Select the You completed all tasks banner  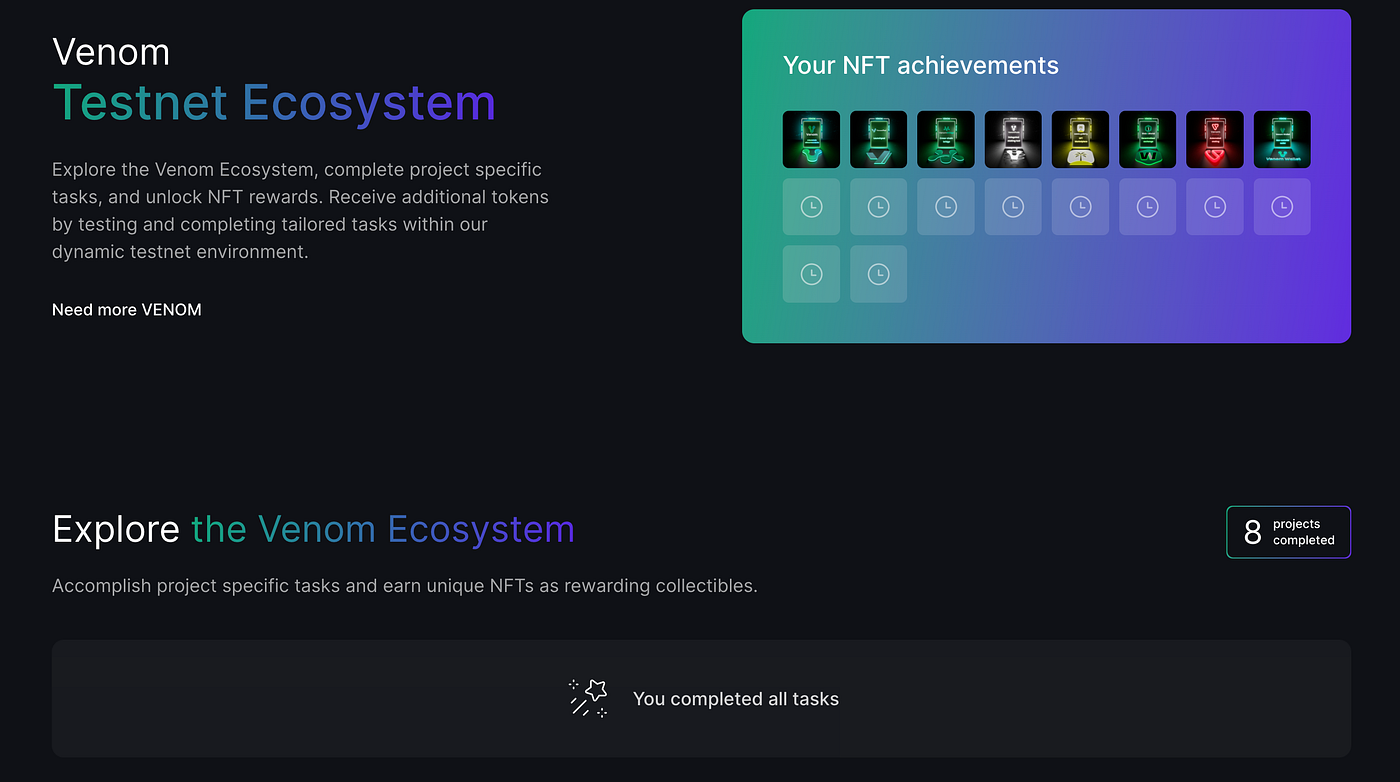tap(701, 699)
